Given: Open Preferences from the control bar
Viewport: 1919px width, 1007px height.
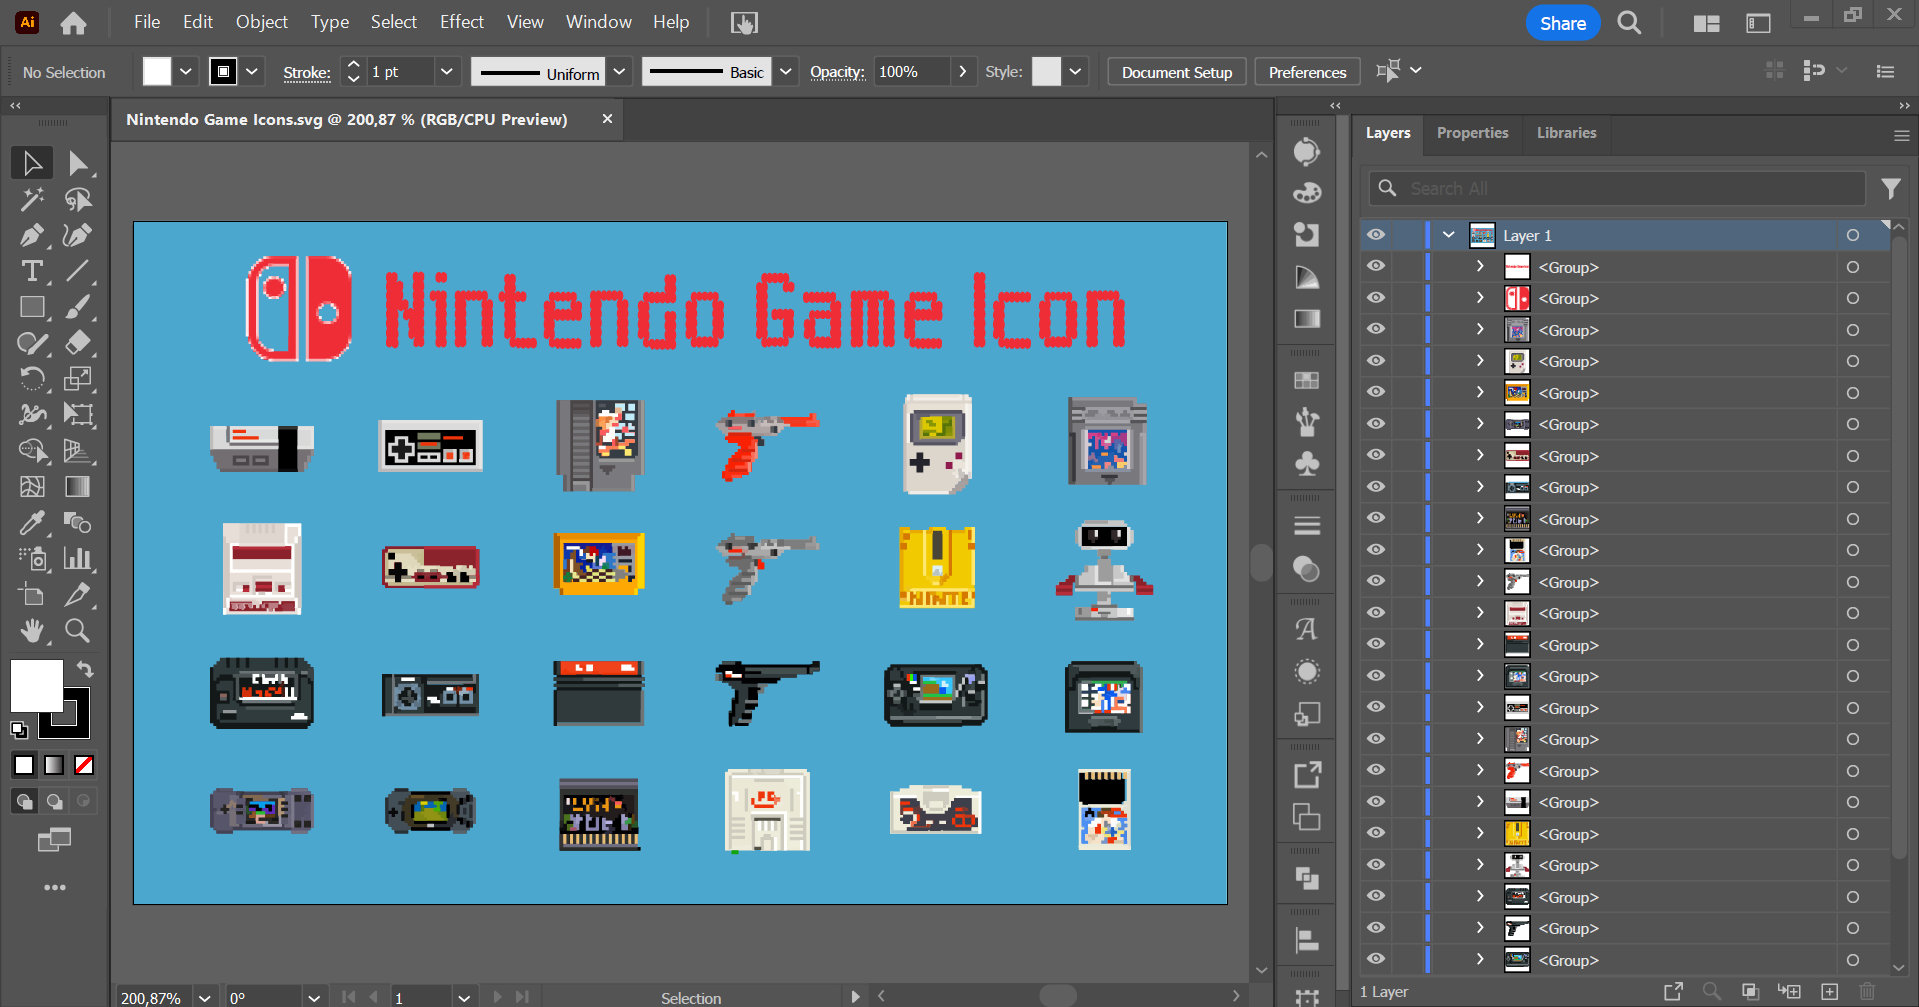Looking at the screenshot, I should coord(1306,71).
